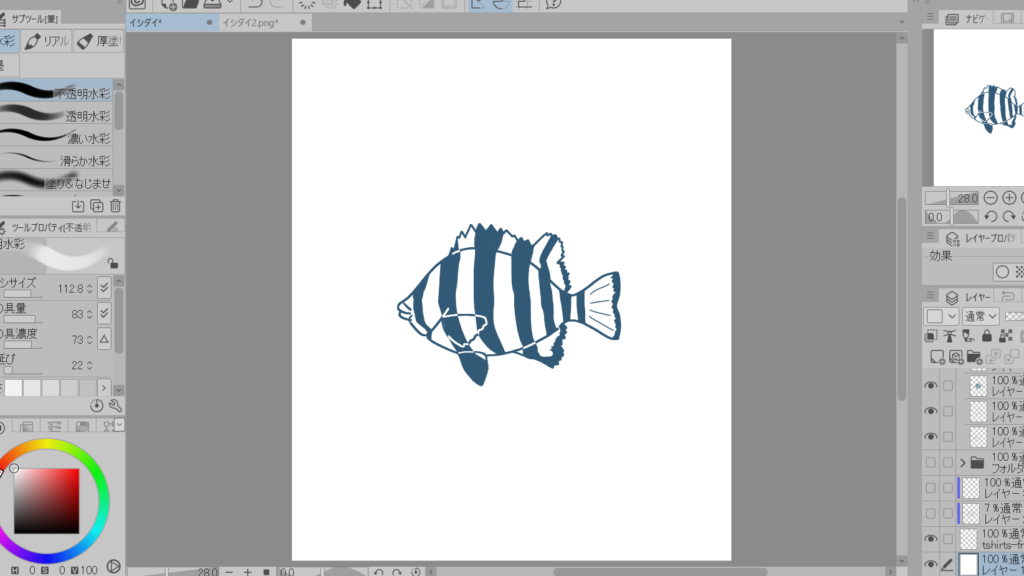The height and width of the screenshot is (576, 1024).
Task: Click the lock layer padlock icon
Action: pyautogui.click(x=987, y=336)
